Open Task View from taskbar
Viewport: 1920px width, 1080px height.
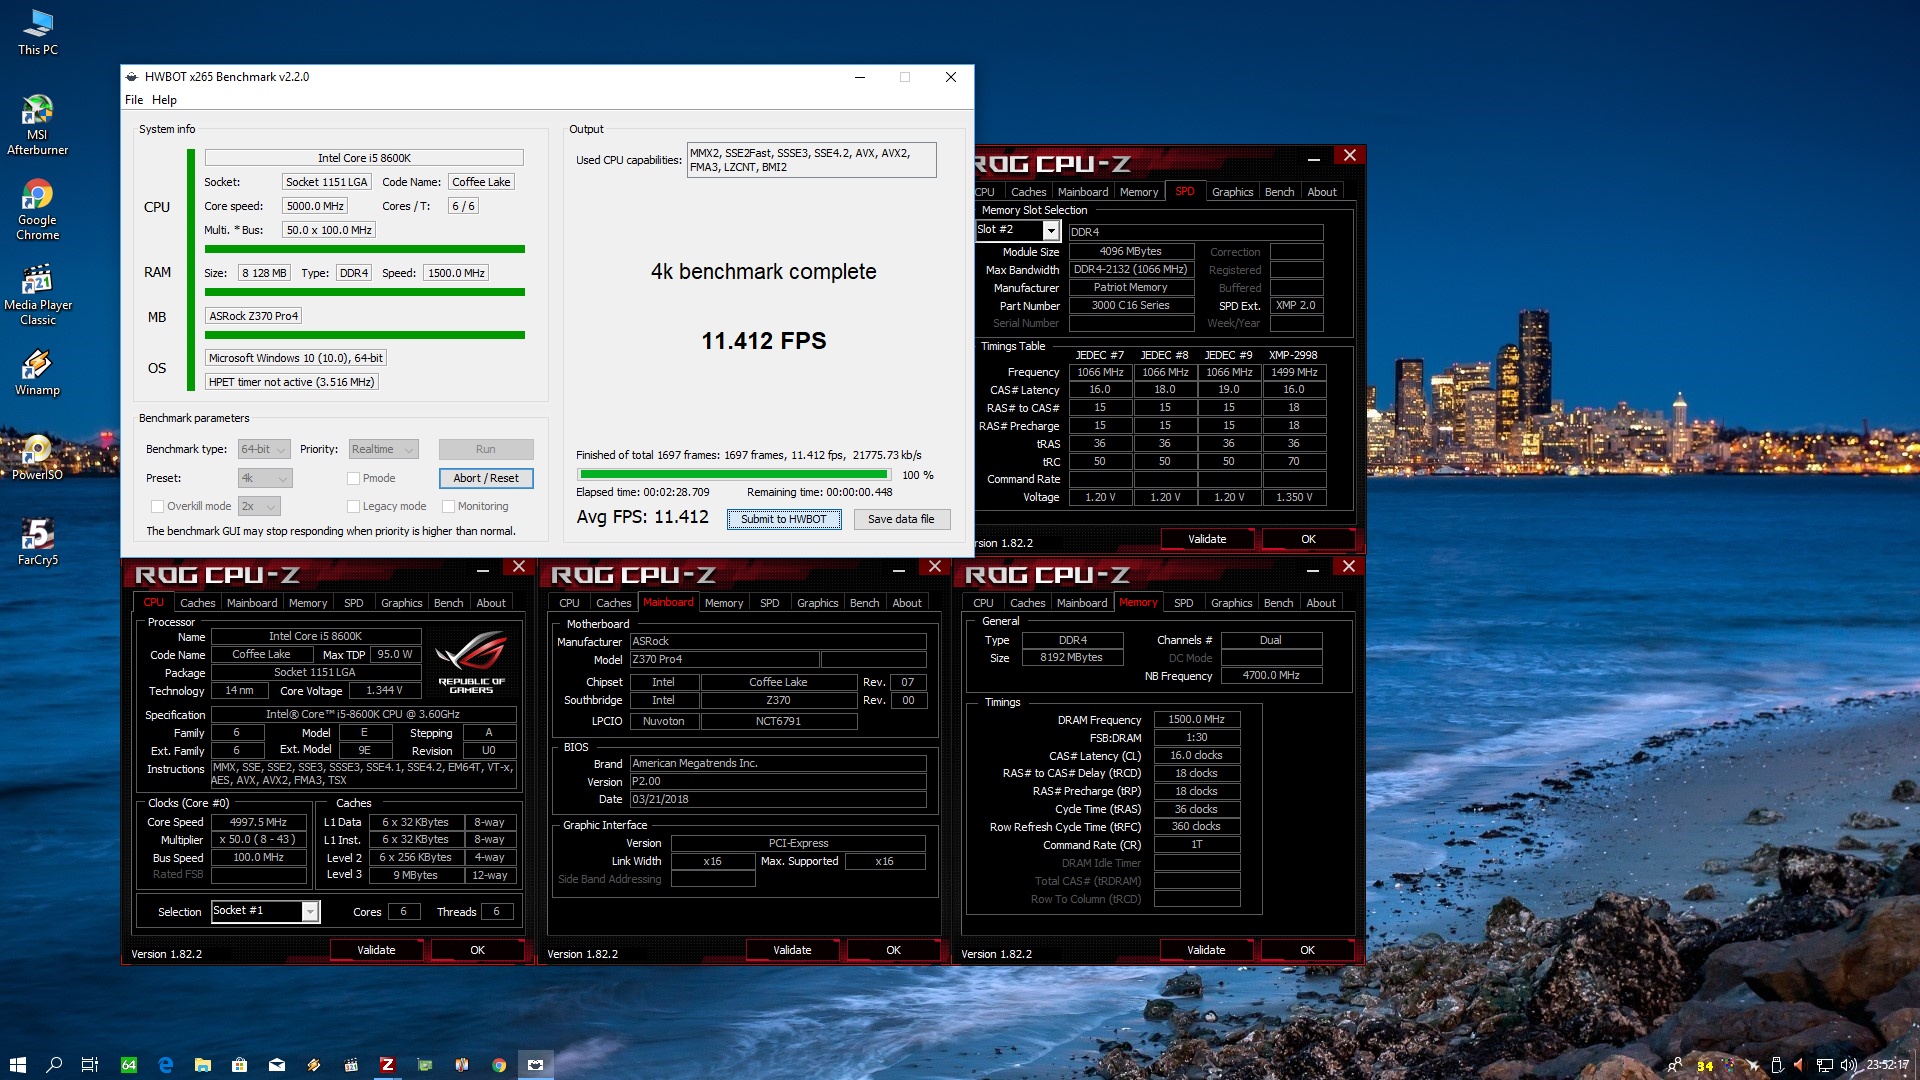89,1065
